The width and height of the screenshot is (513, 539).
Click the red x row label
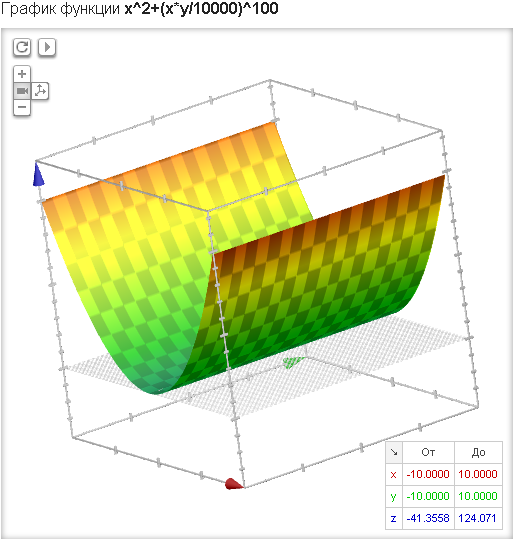(394, 474)
